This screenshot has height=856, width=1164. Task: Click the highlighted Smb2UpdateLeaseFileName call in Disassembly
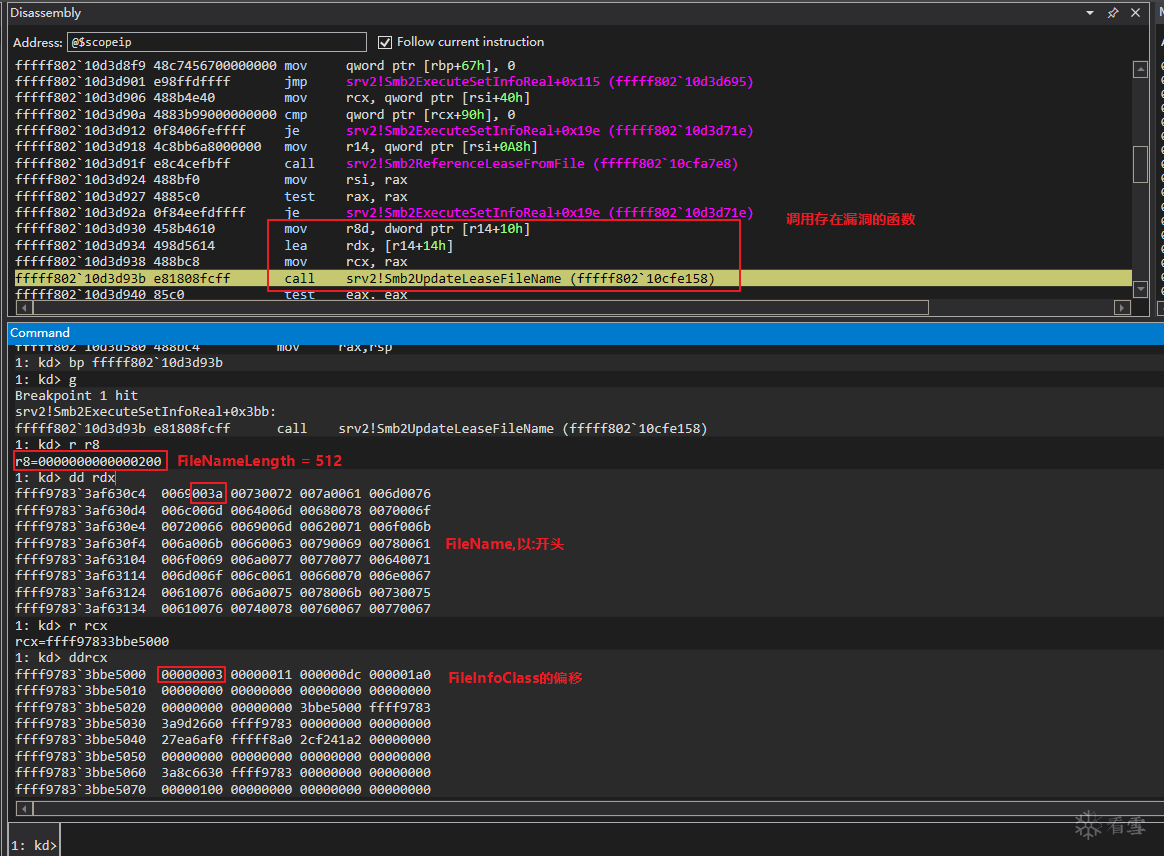pos(530,278)
